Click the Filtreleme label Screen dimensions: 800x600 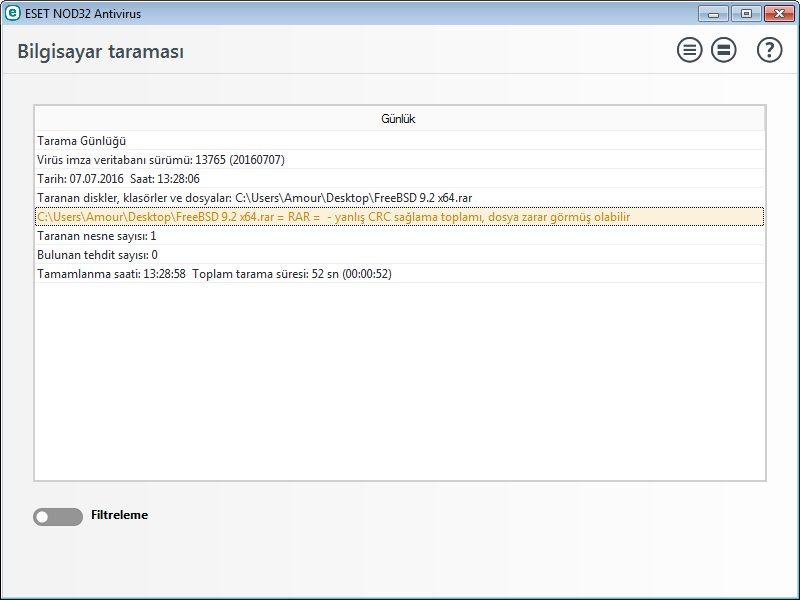tap(119, 515)
